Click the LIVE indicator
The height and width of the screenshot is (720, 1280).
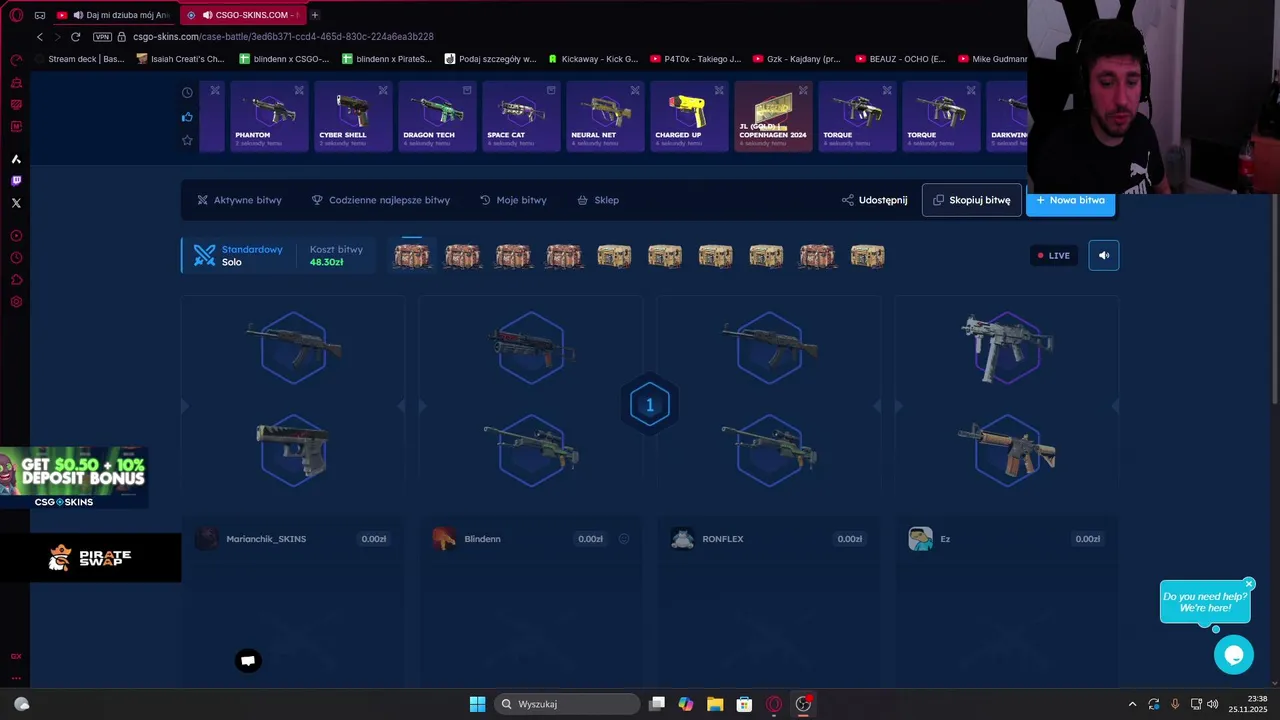coord(1054,255)
